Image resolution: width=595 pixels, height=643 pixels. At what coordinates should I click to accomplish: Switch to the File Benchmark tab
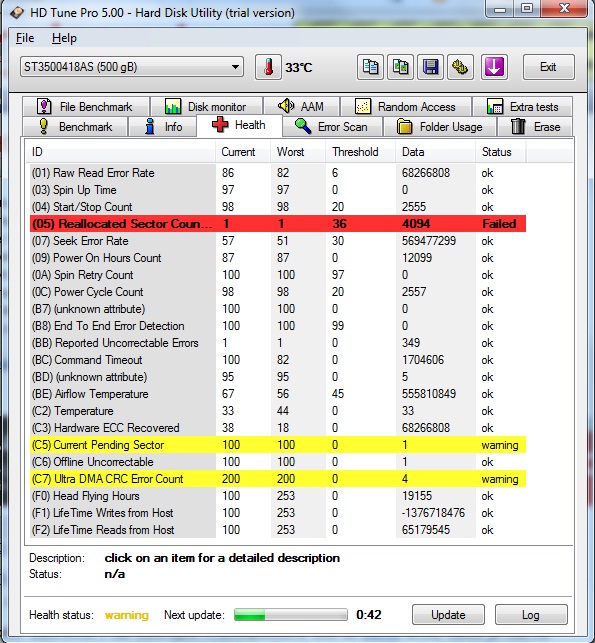(86, 107)
